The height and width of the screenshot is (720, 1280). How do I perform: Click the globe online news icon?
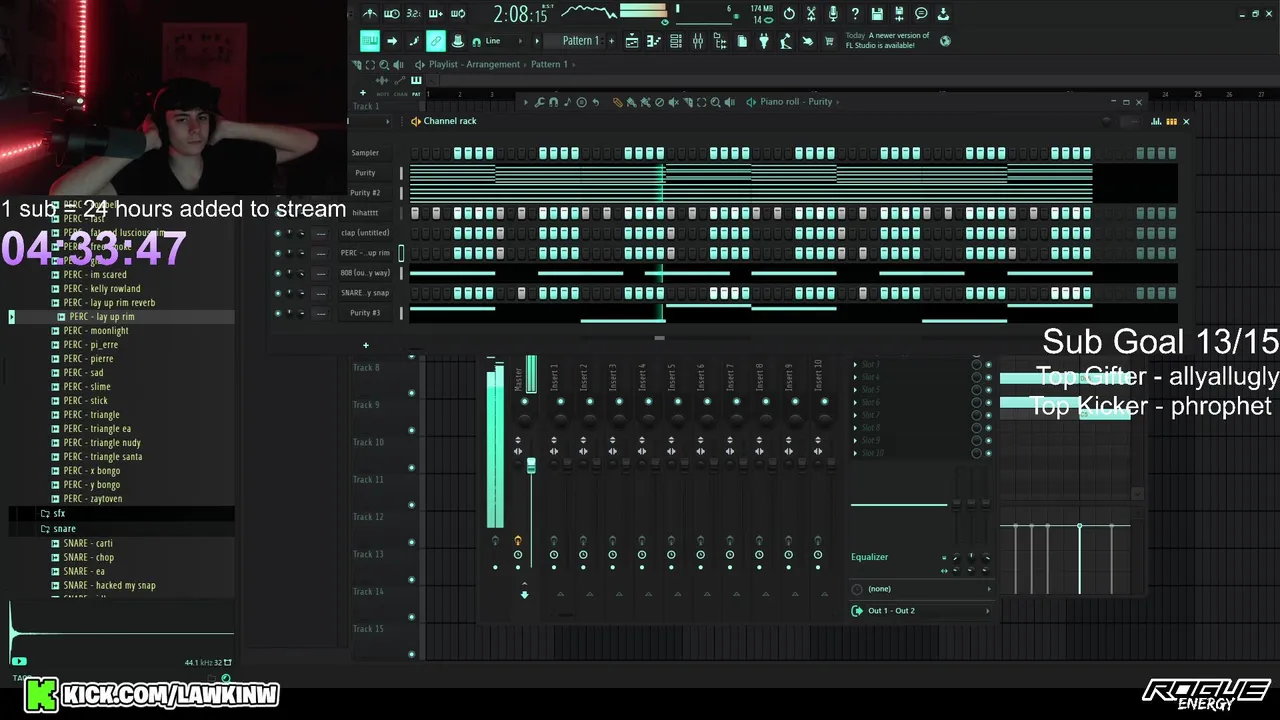[x=945, y=41]
